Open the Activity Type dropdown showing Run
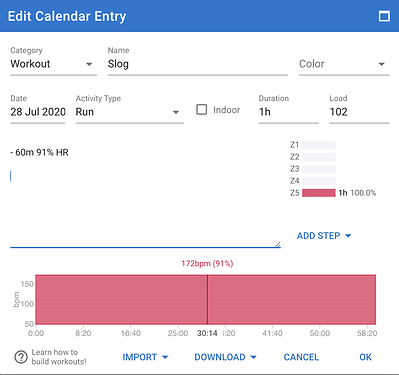Image resolution: width=399 pixels, height=375 pixels. click(x=130, y=112)
